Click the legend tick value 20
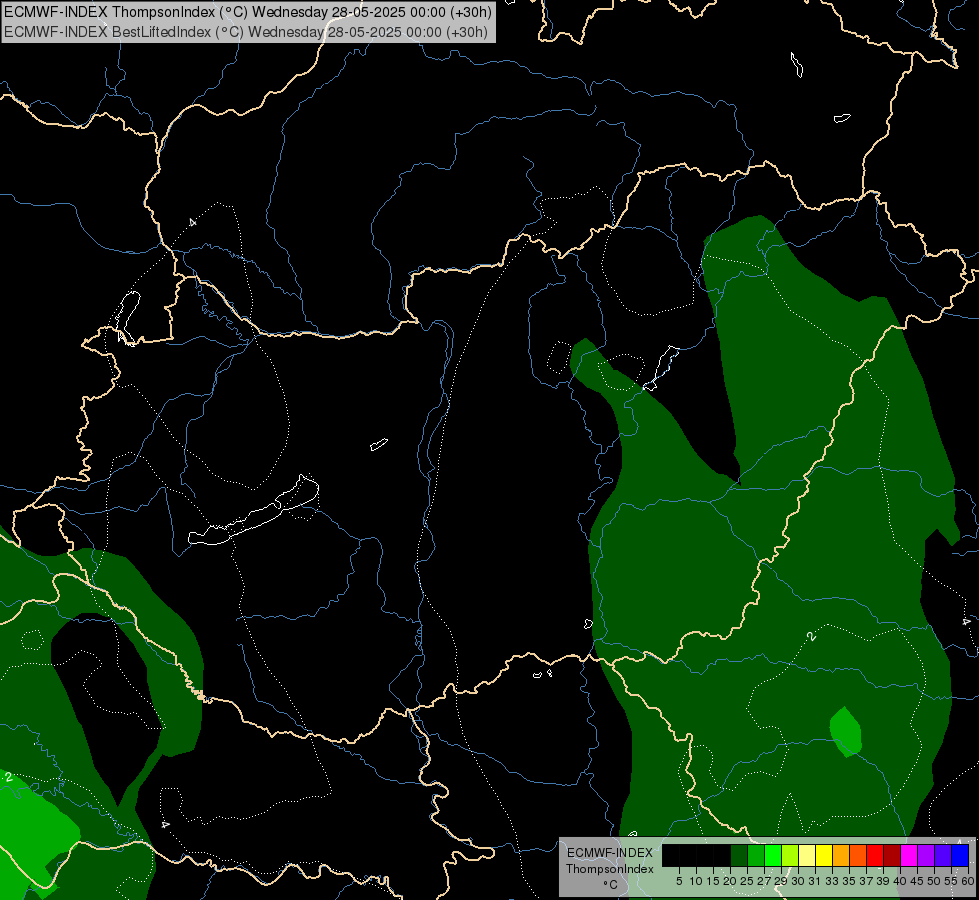Image resolution: width=979 pixels, height=900 pixels. 730,881
